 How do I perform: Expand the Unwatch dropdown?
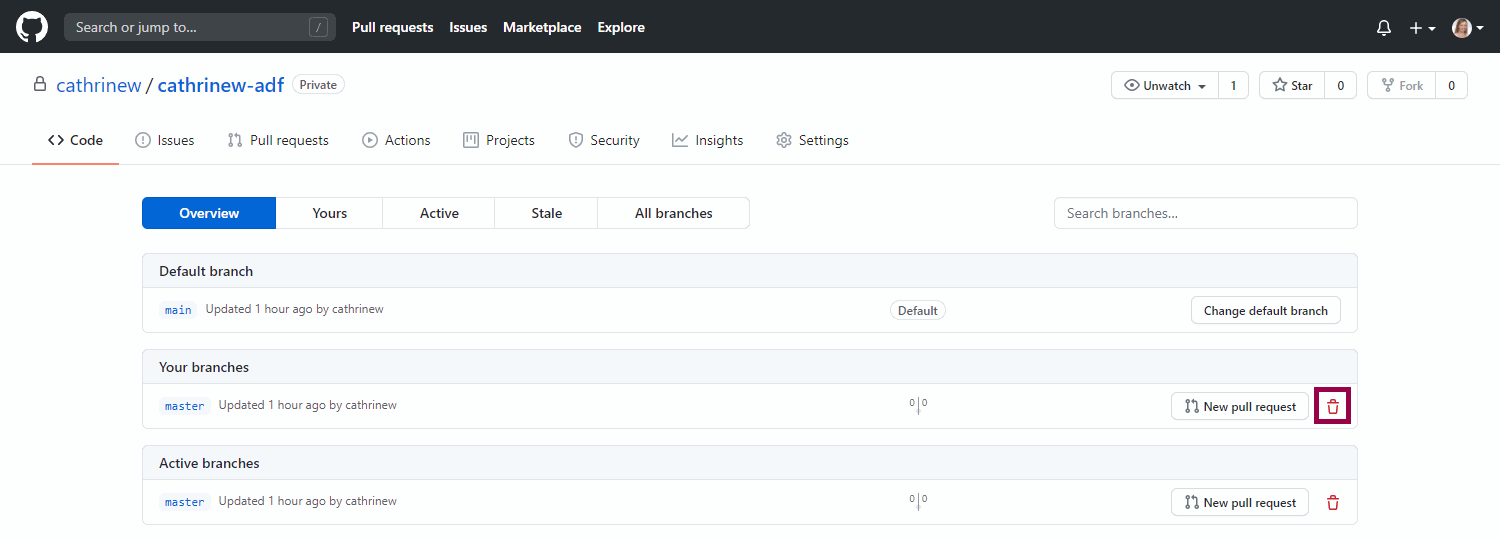(x=1165, y=86)
